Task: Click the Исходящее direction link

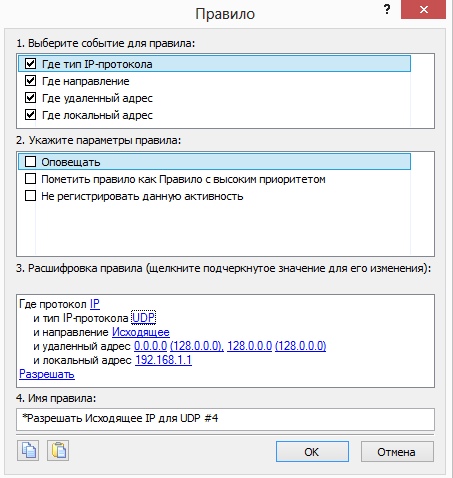Action: pyautogui.click(x=141, y=332)
